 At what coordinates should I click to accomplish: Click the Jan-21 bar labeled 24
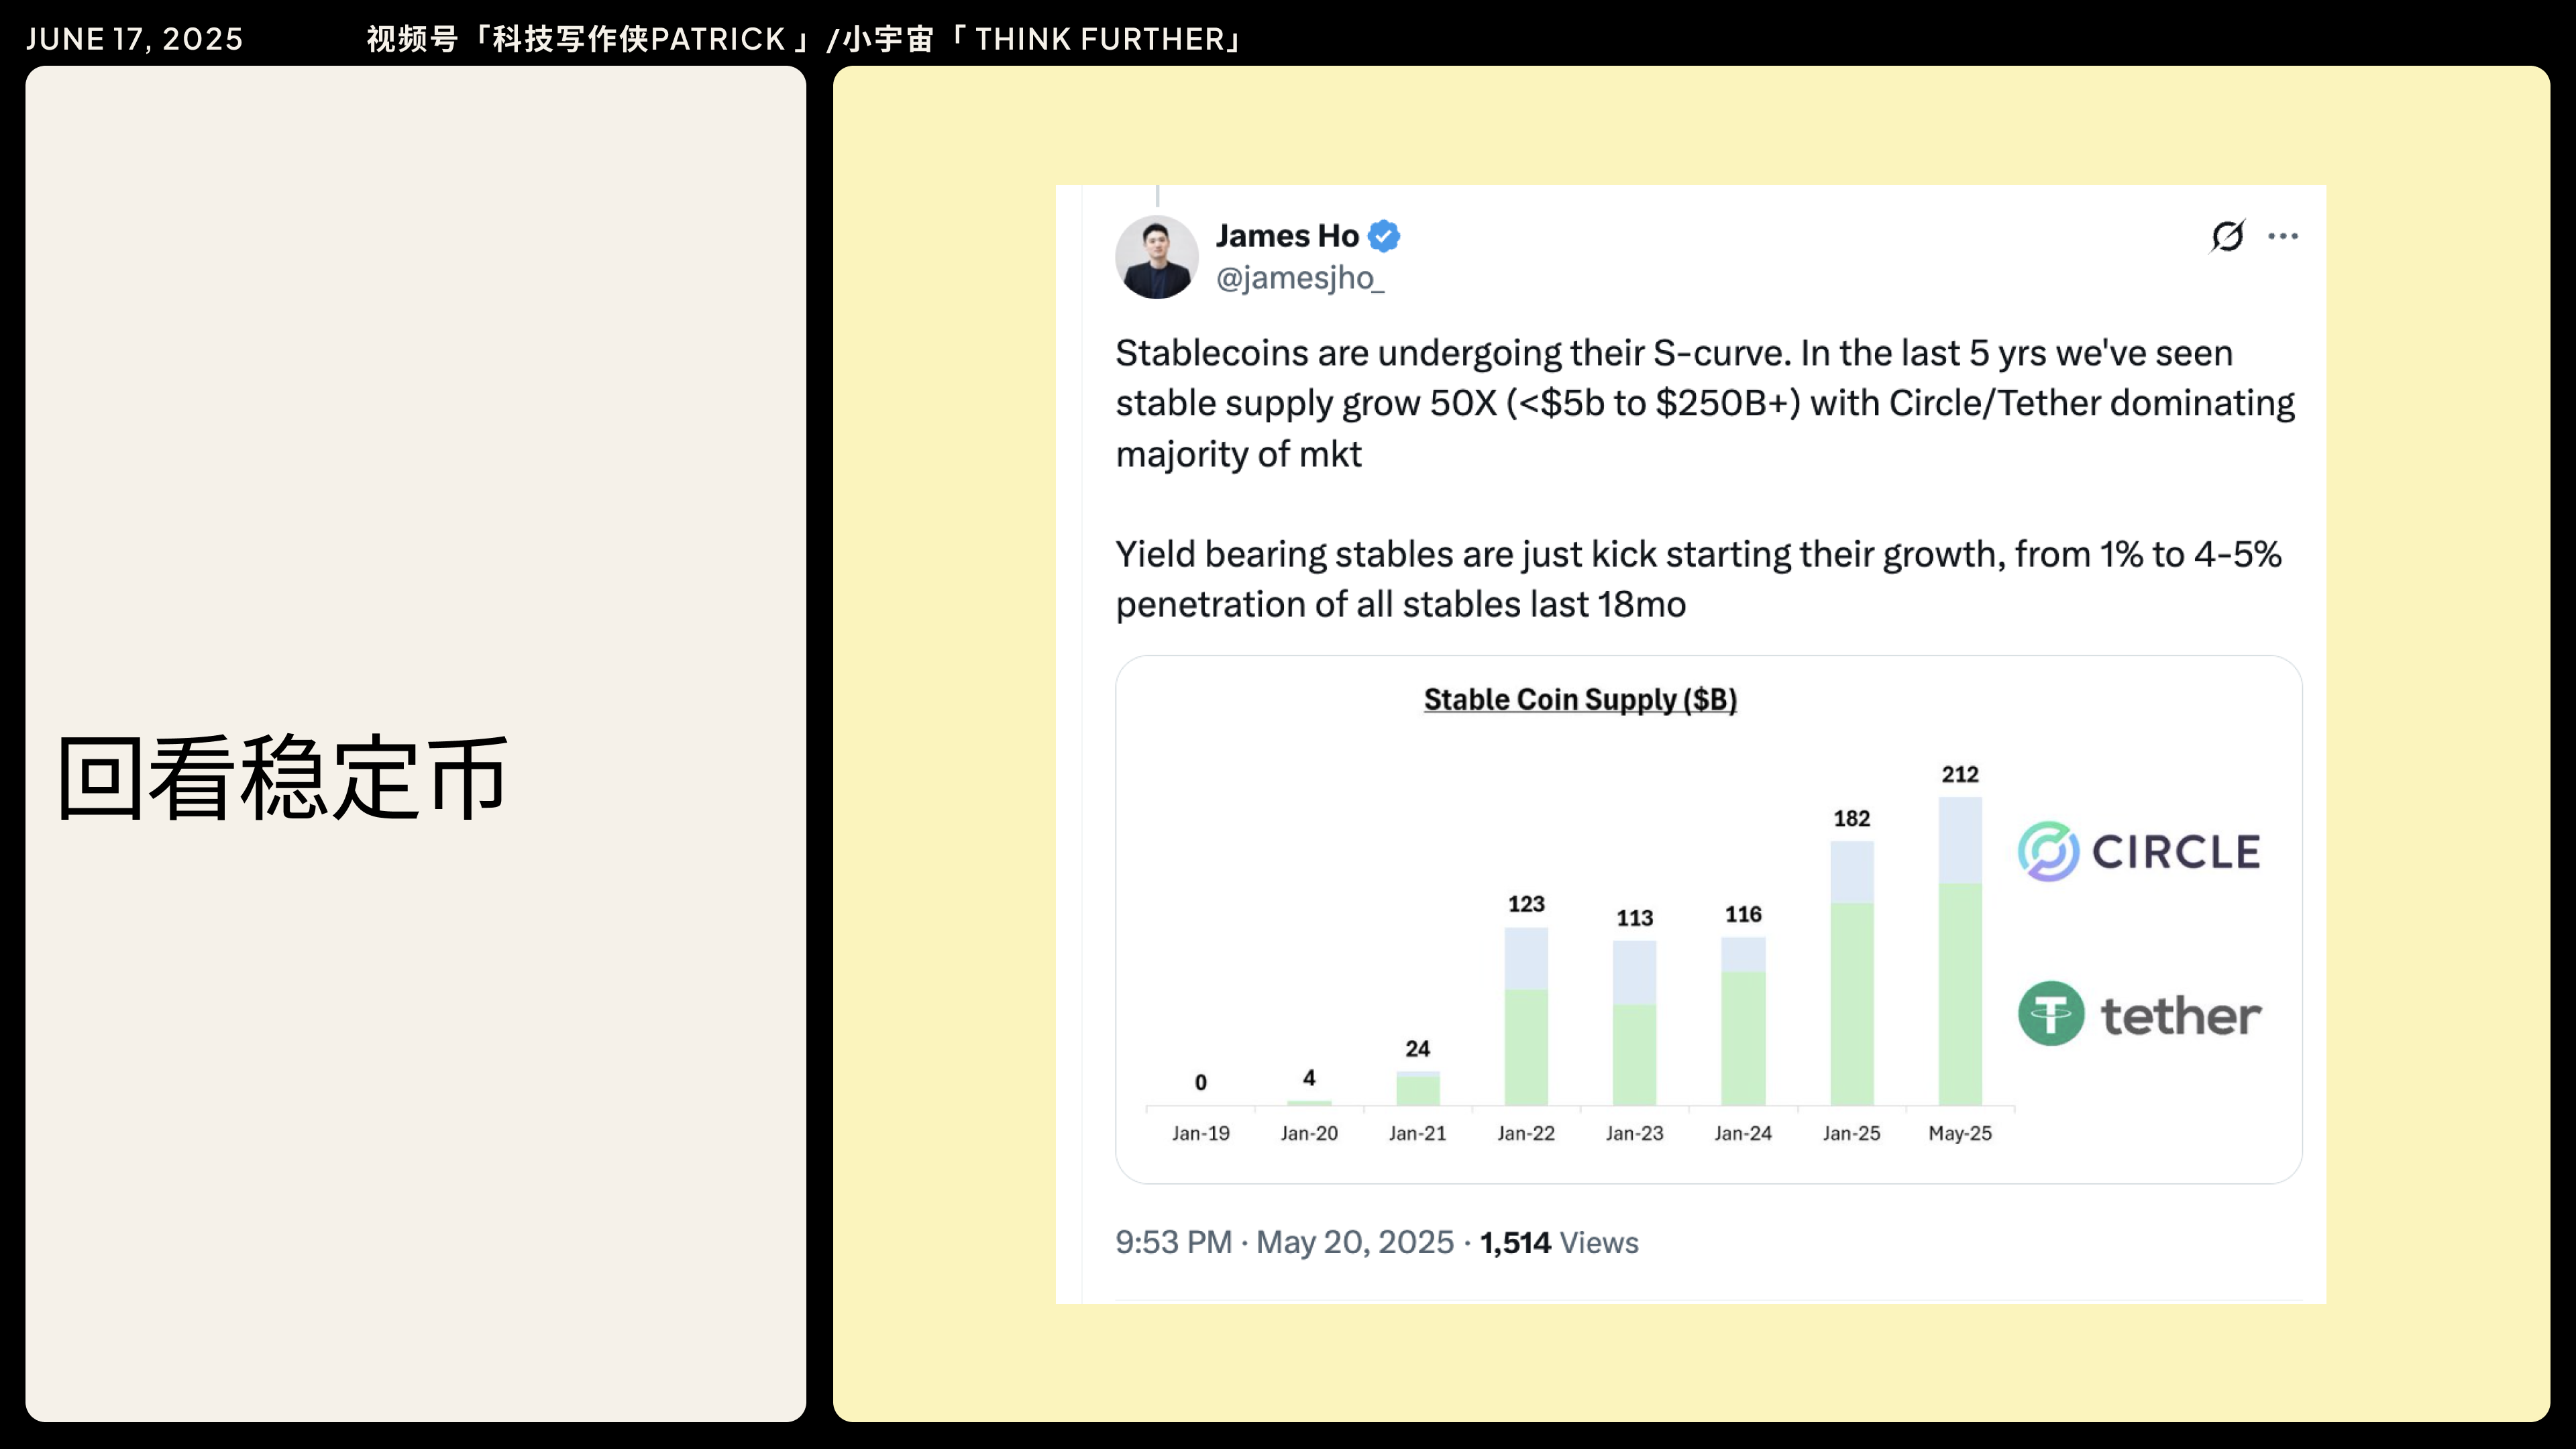pyautogui.click(x=1417, y=1088)
